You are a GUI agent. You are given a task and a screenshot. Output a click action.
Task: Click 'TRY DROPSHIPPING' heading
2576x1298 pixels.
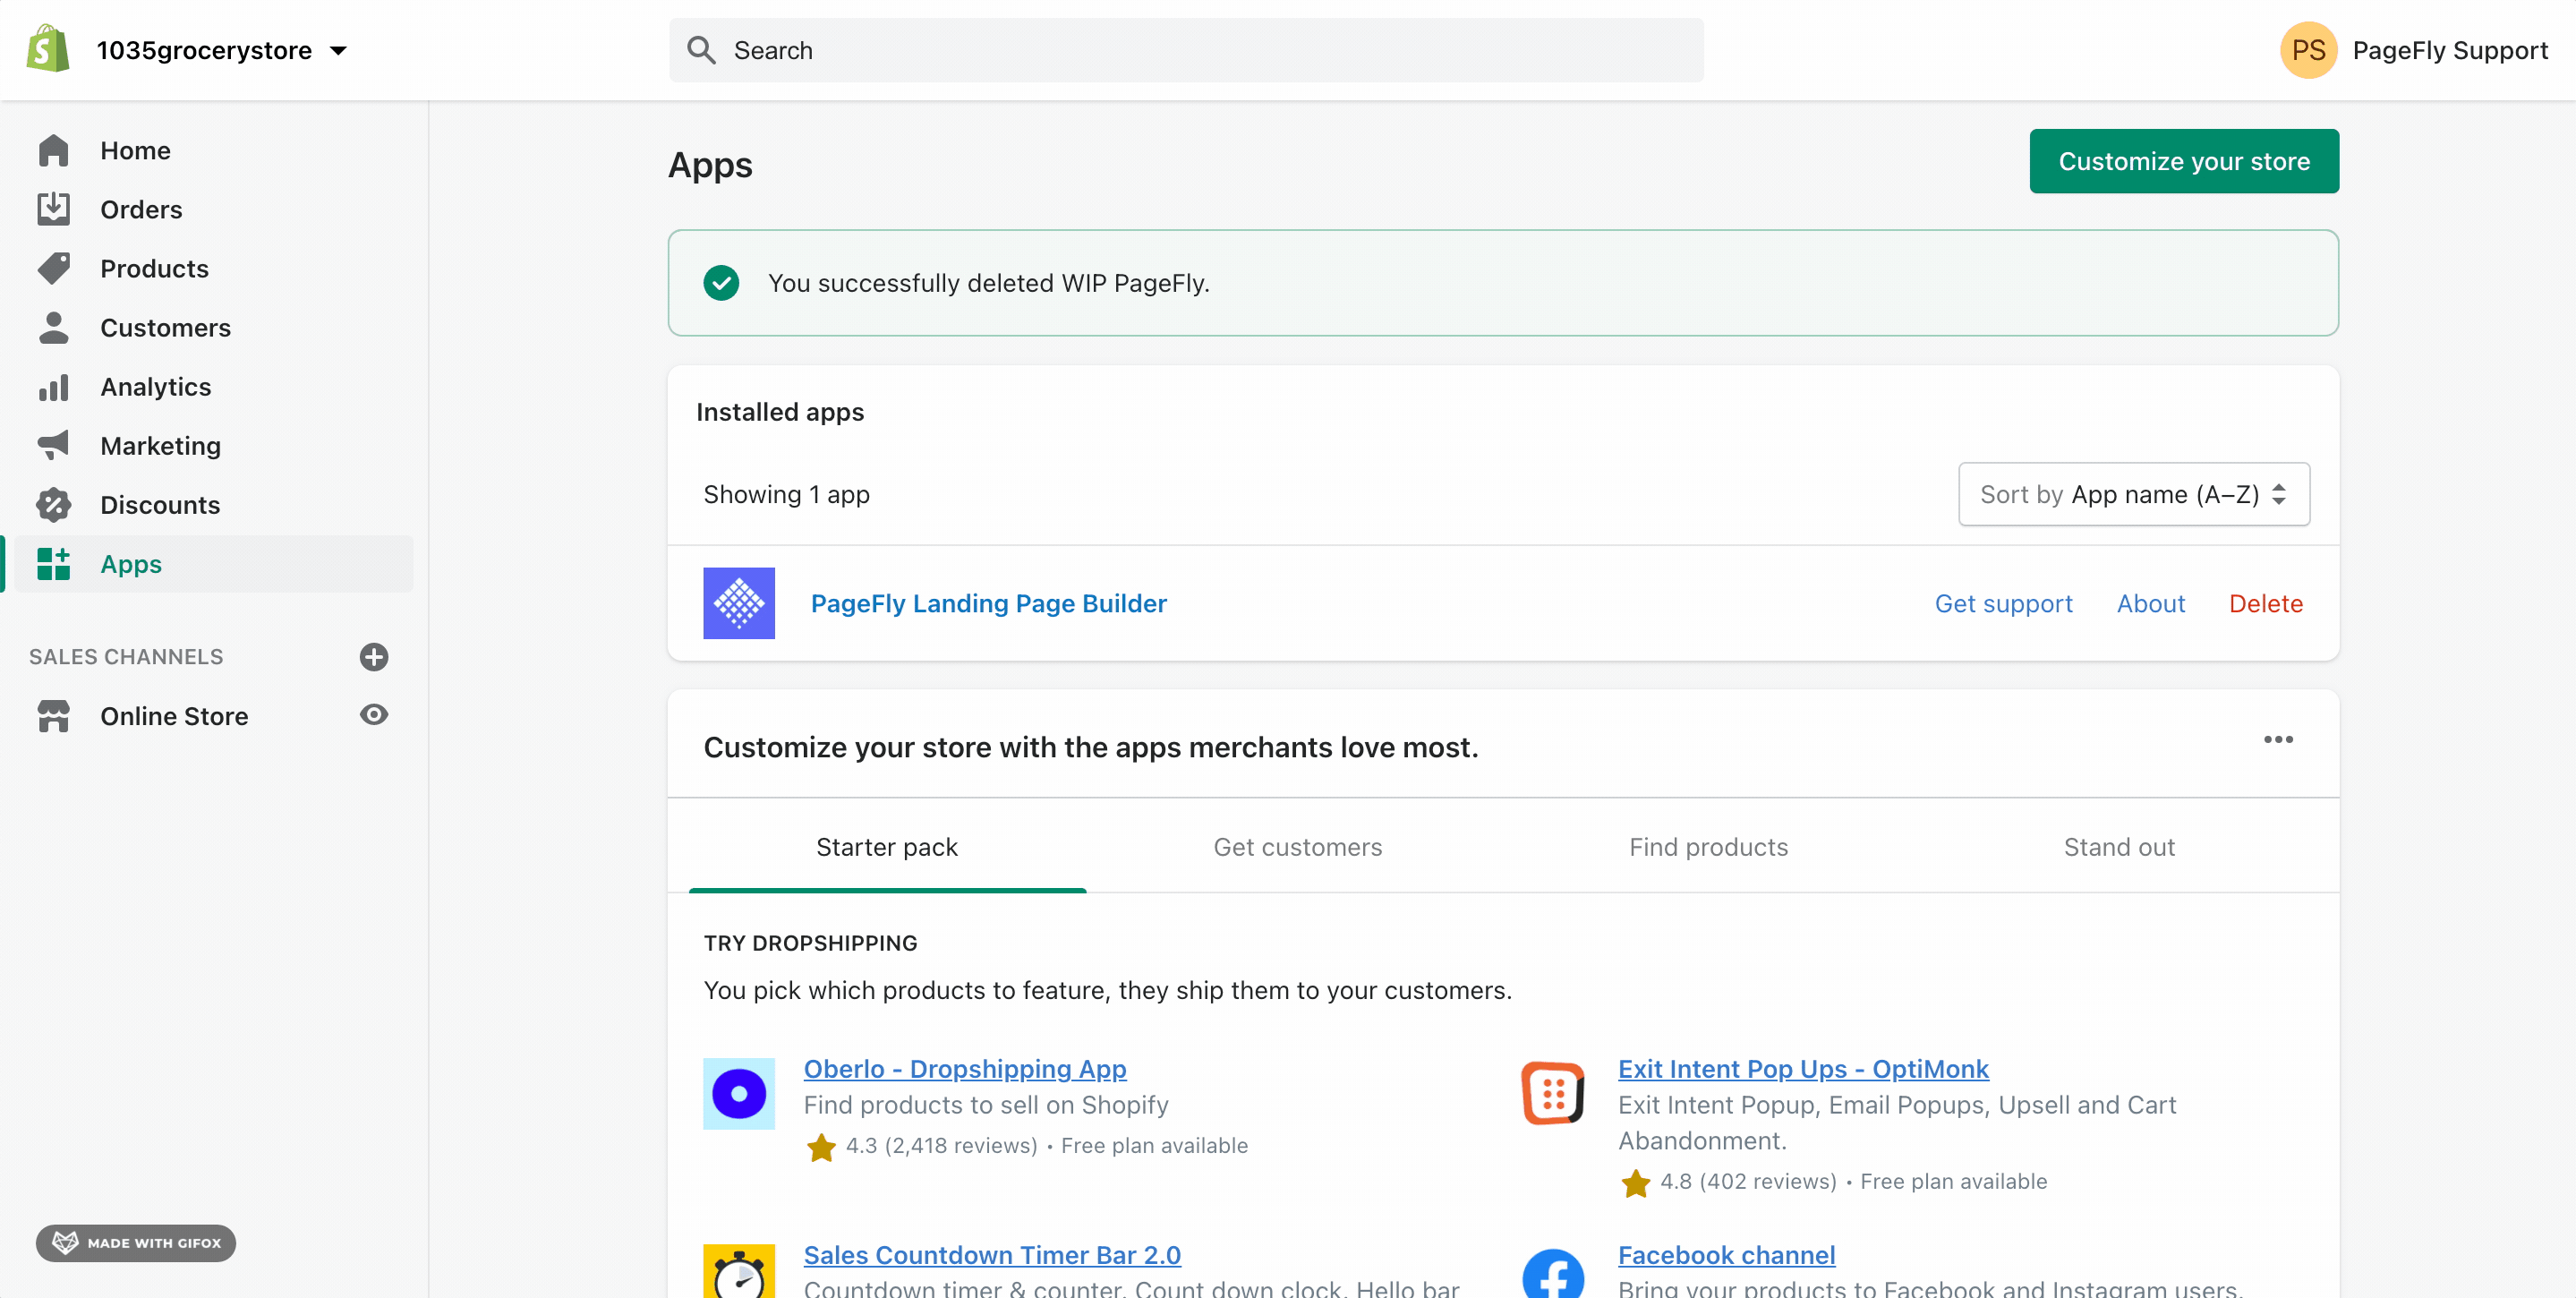coord(810,943)
